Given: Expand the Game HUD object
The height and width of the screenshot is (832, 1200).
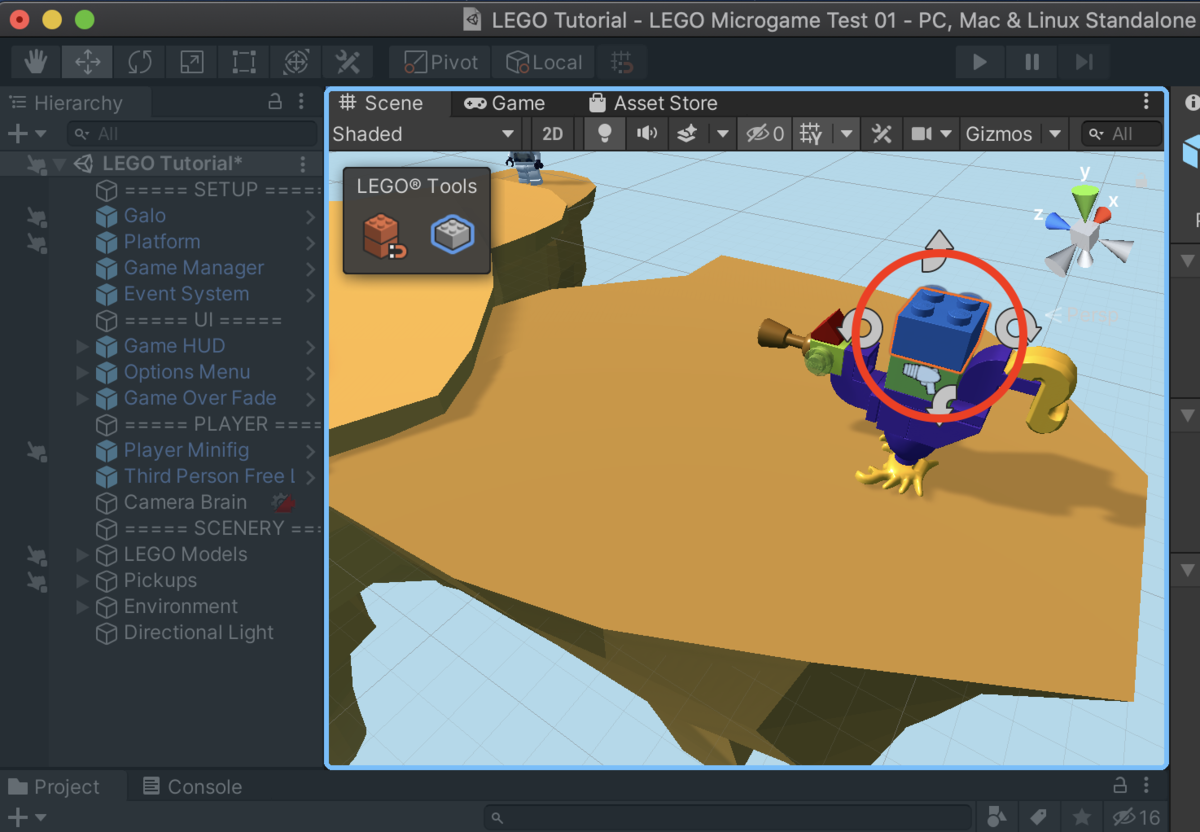Looking at the screenshot, I should [x=83, y=346].
